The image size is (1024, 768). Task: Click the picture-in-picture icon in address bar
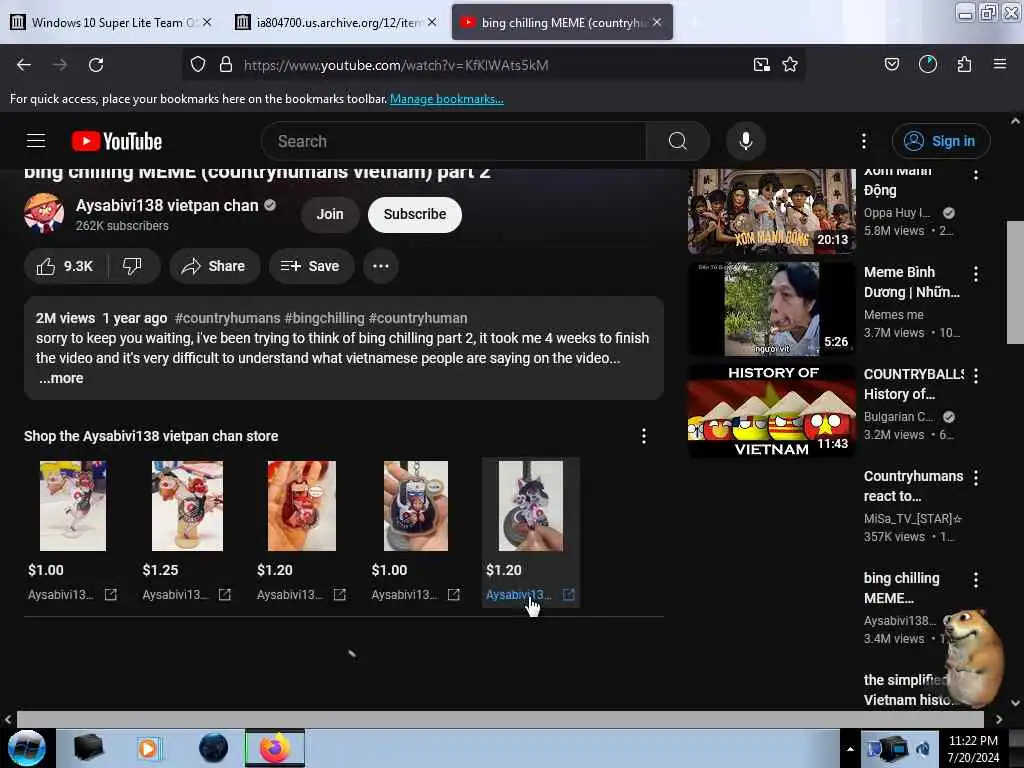pos(761,65)
